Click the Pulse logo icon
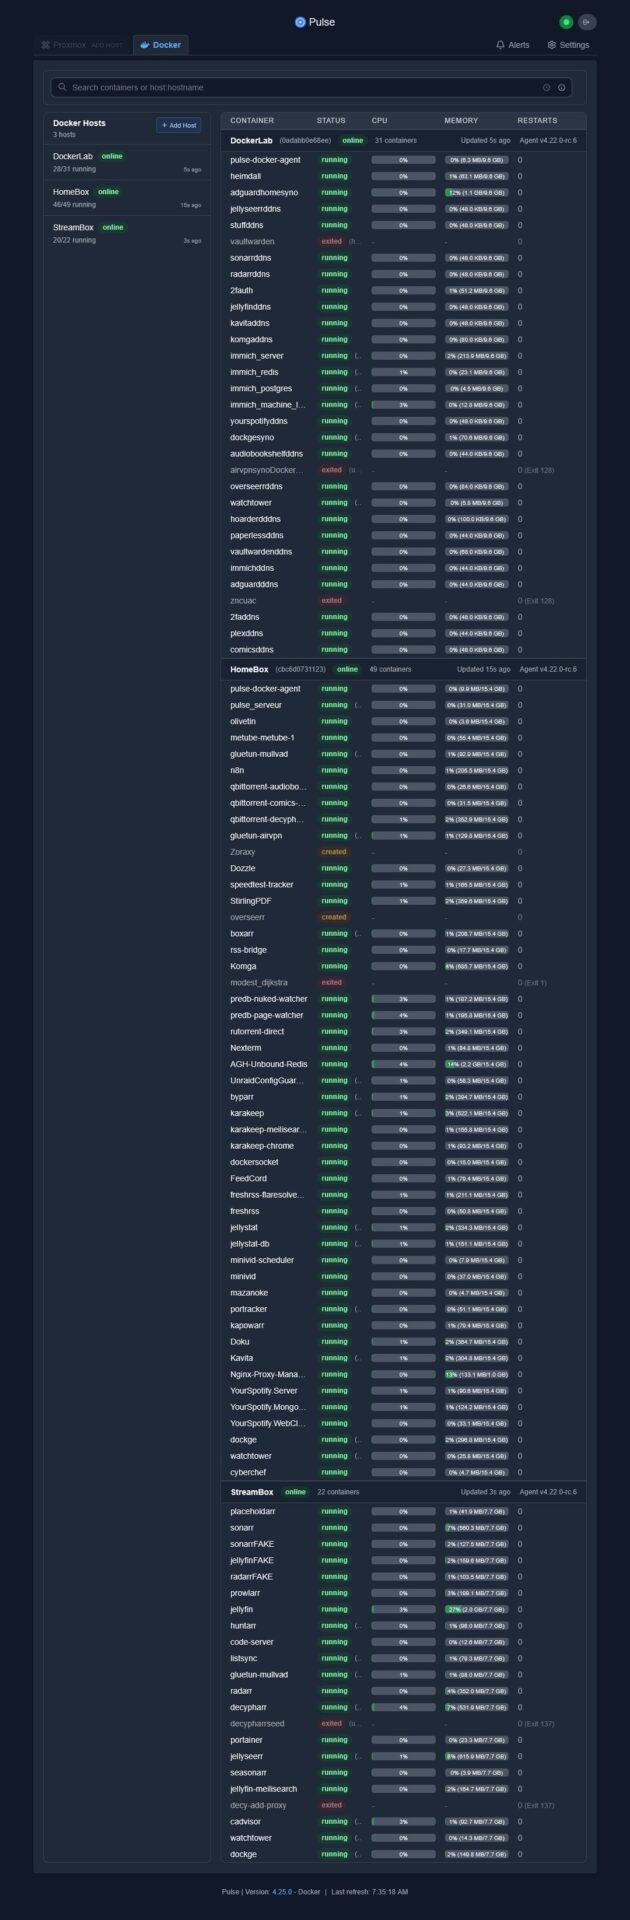630x1920 pixels. click(x=300, y=22)
